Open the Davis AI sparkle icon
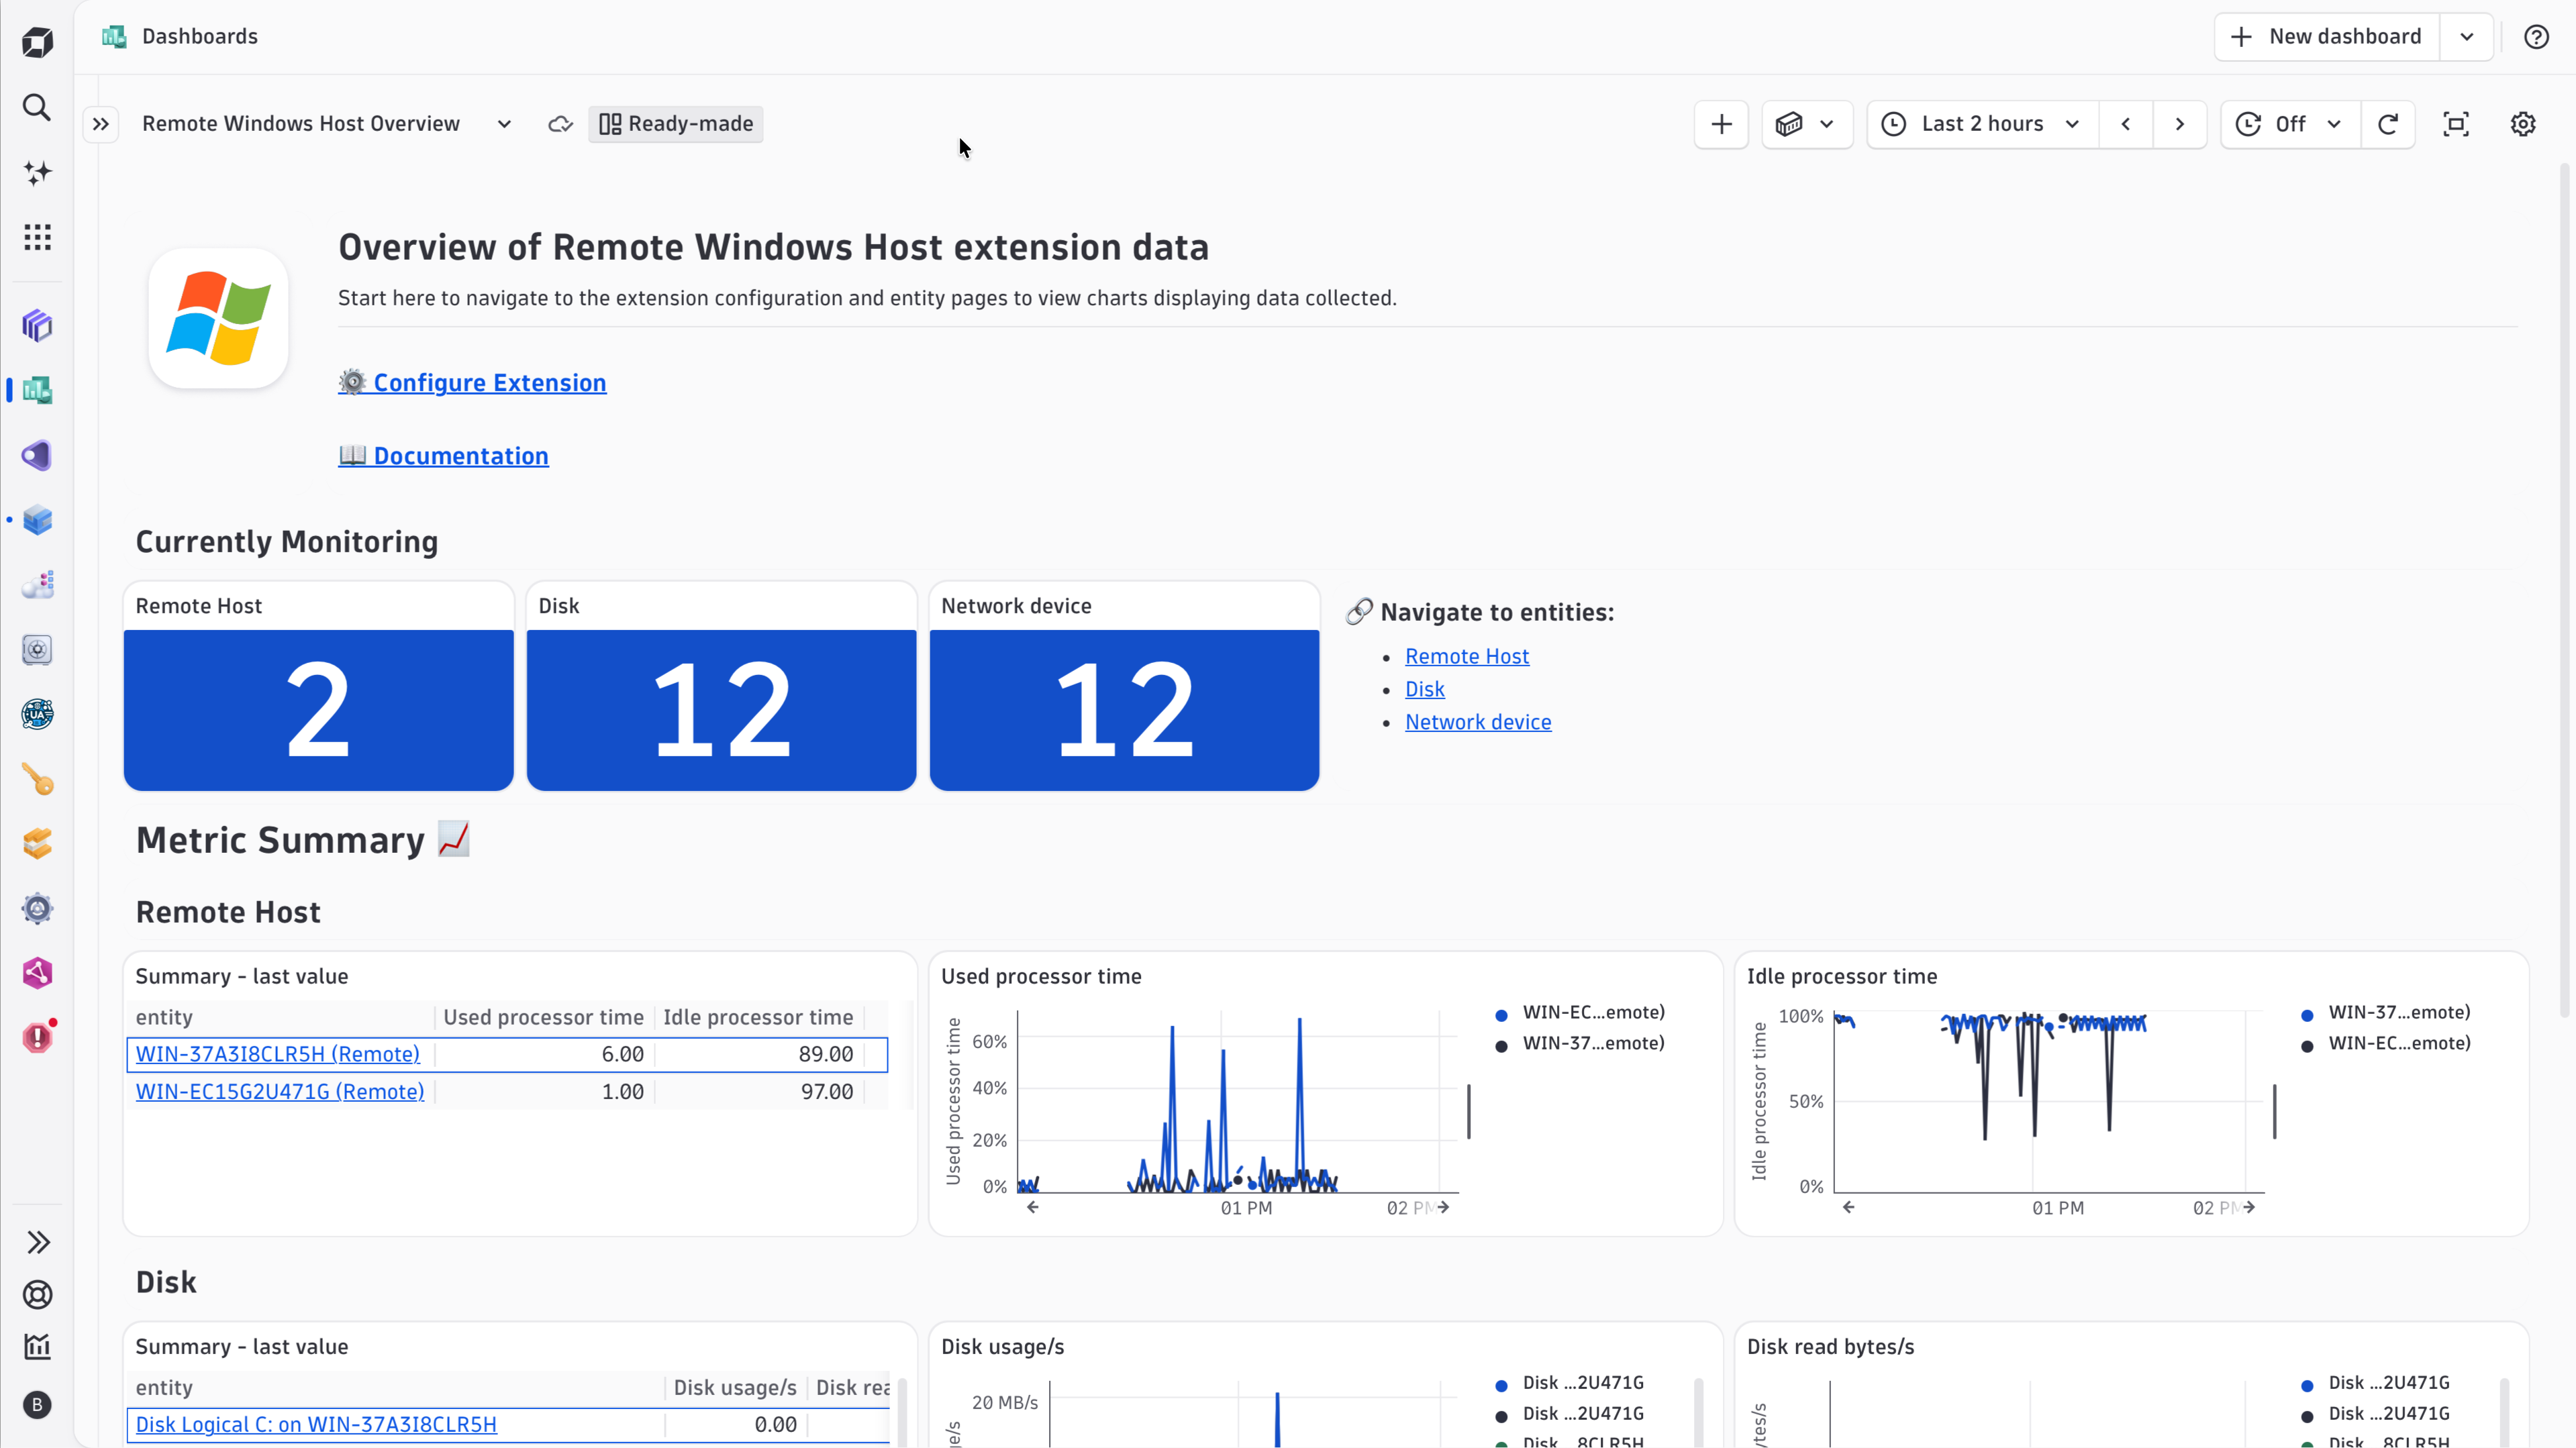The image size is (2576, 1448). 37,172
